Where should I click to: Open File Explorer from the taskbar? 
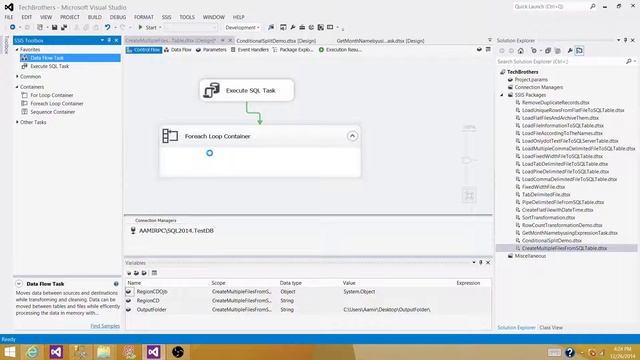point(104,352)
